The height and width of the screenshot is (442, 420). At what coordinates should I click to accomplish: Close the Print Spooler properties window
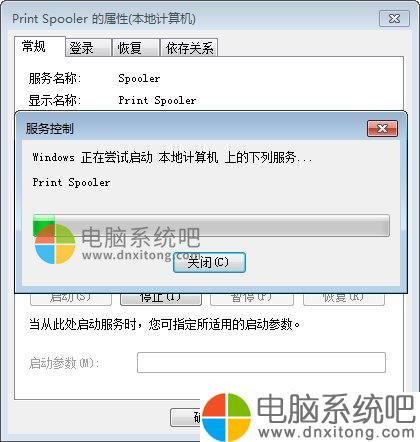click(394, 19)
